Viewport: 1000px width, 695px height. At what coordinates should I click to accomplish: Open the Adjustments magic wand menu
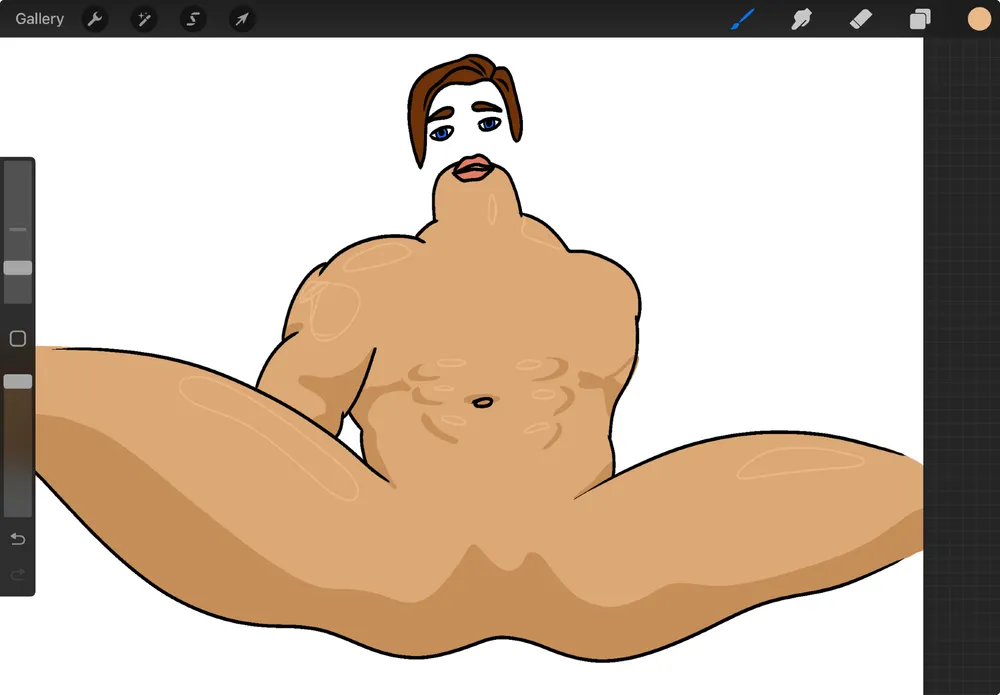(x=144, y=19)
